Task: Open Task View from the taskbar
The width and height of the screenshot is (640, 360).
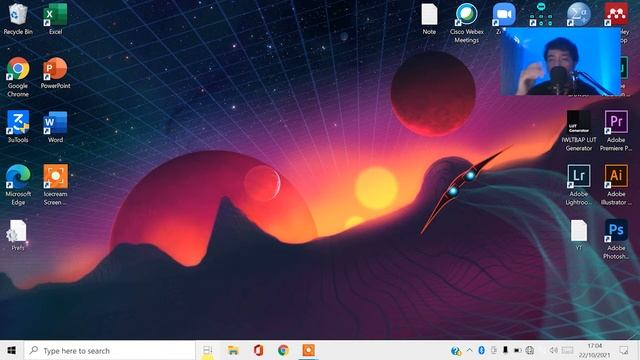Action: point(207,350)
